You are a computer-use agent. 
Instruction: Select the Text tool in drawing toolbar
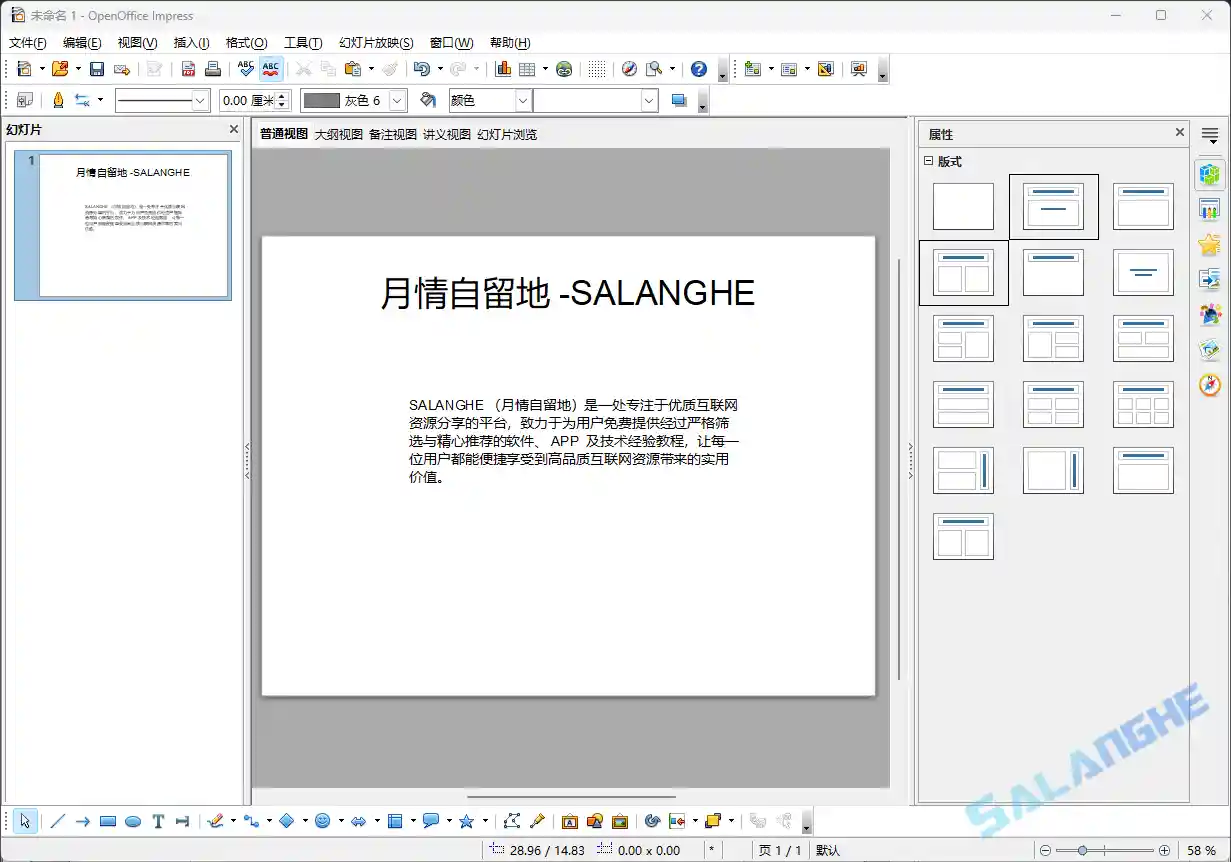pos(158,820)
